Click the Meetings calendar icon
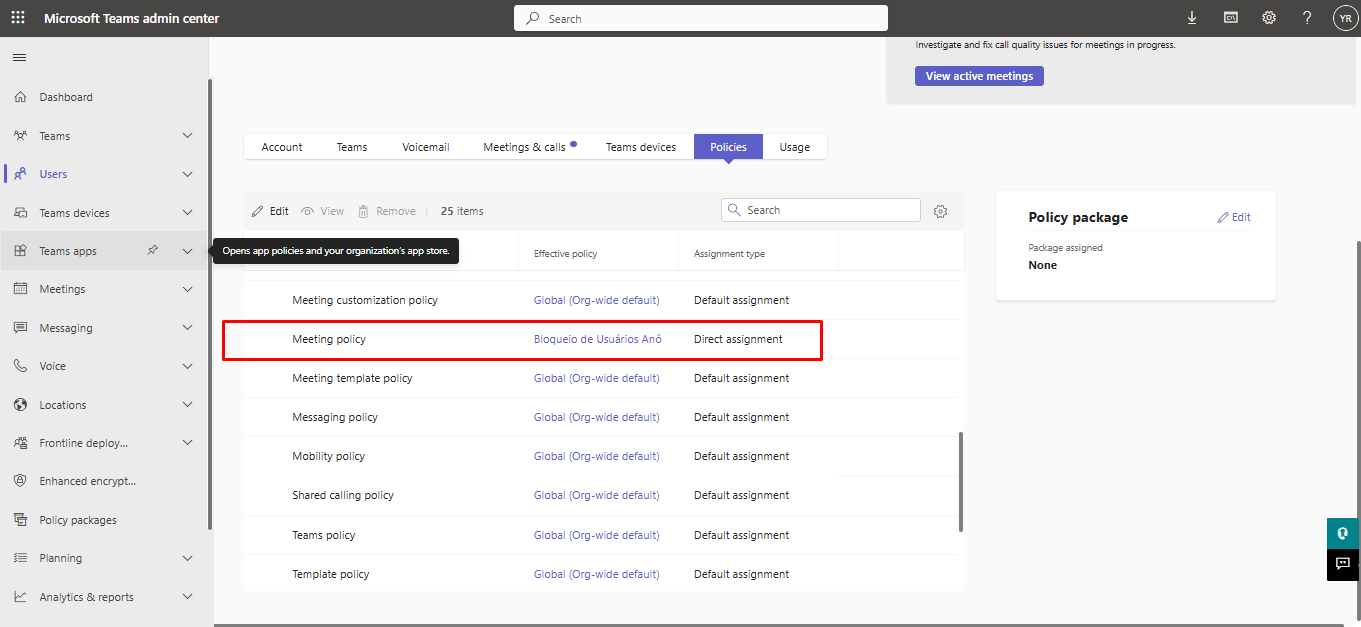This screenshot has width=1361, height=627. (x=20, y=289)
